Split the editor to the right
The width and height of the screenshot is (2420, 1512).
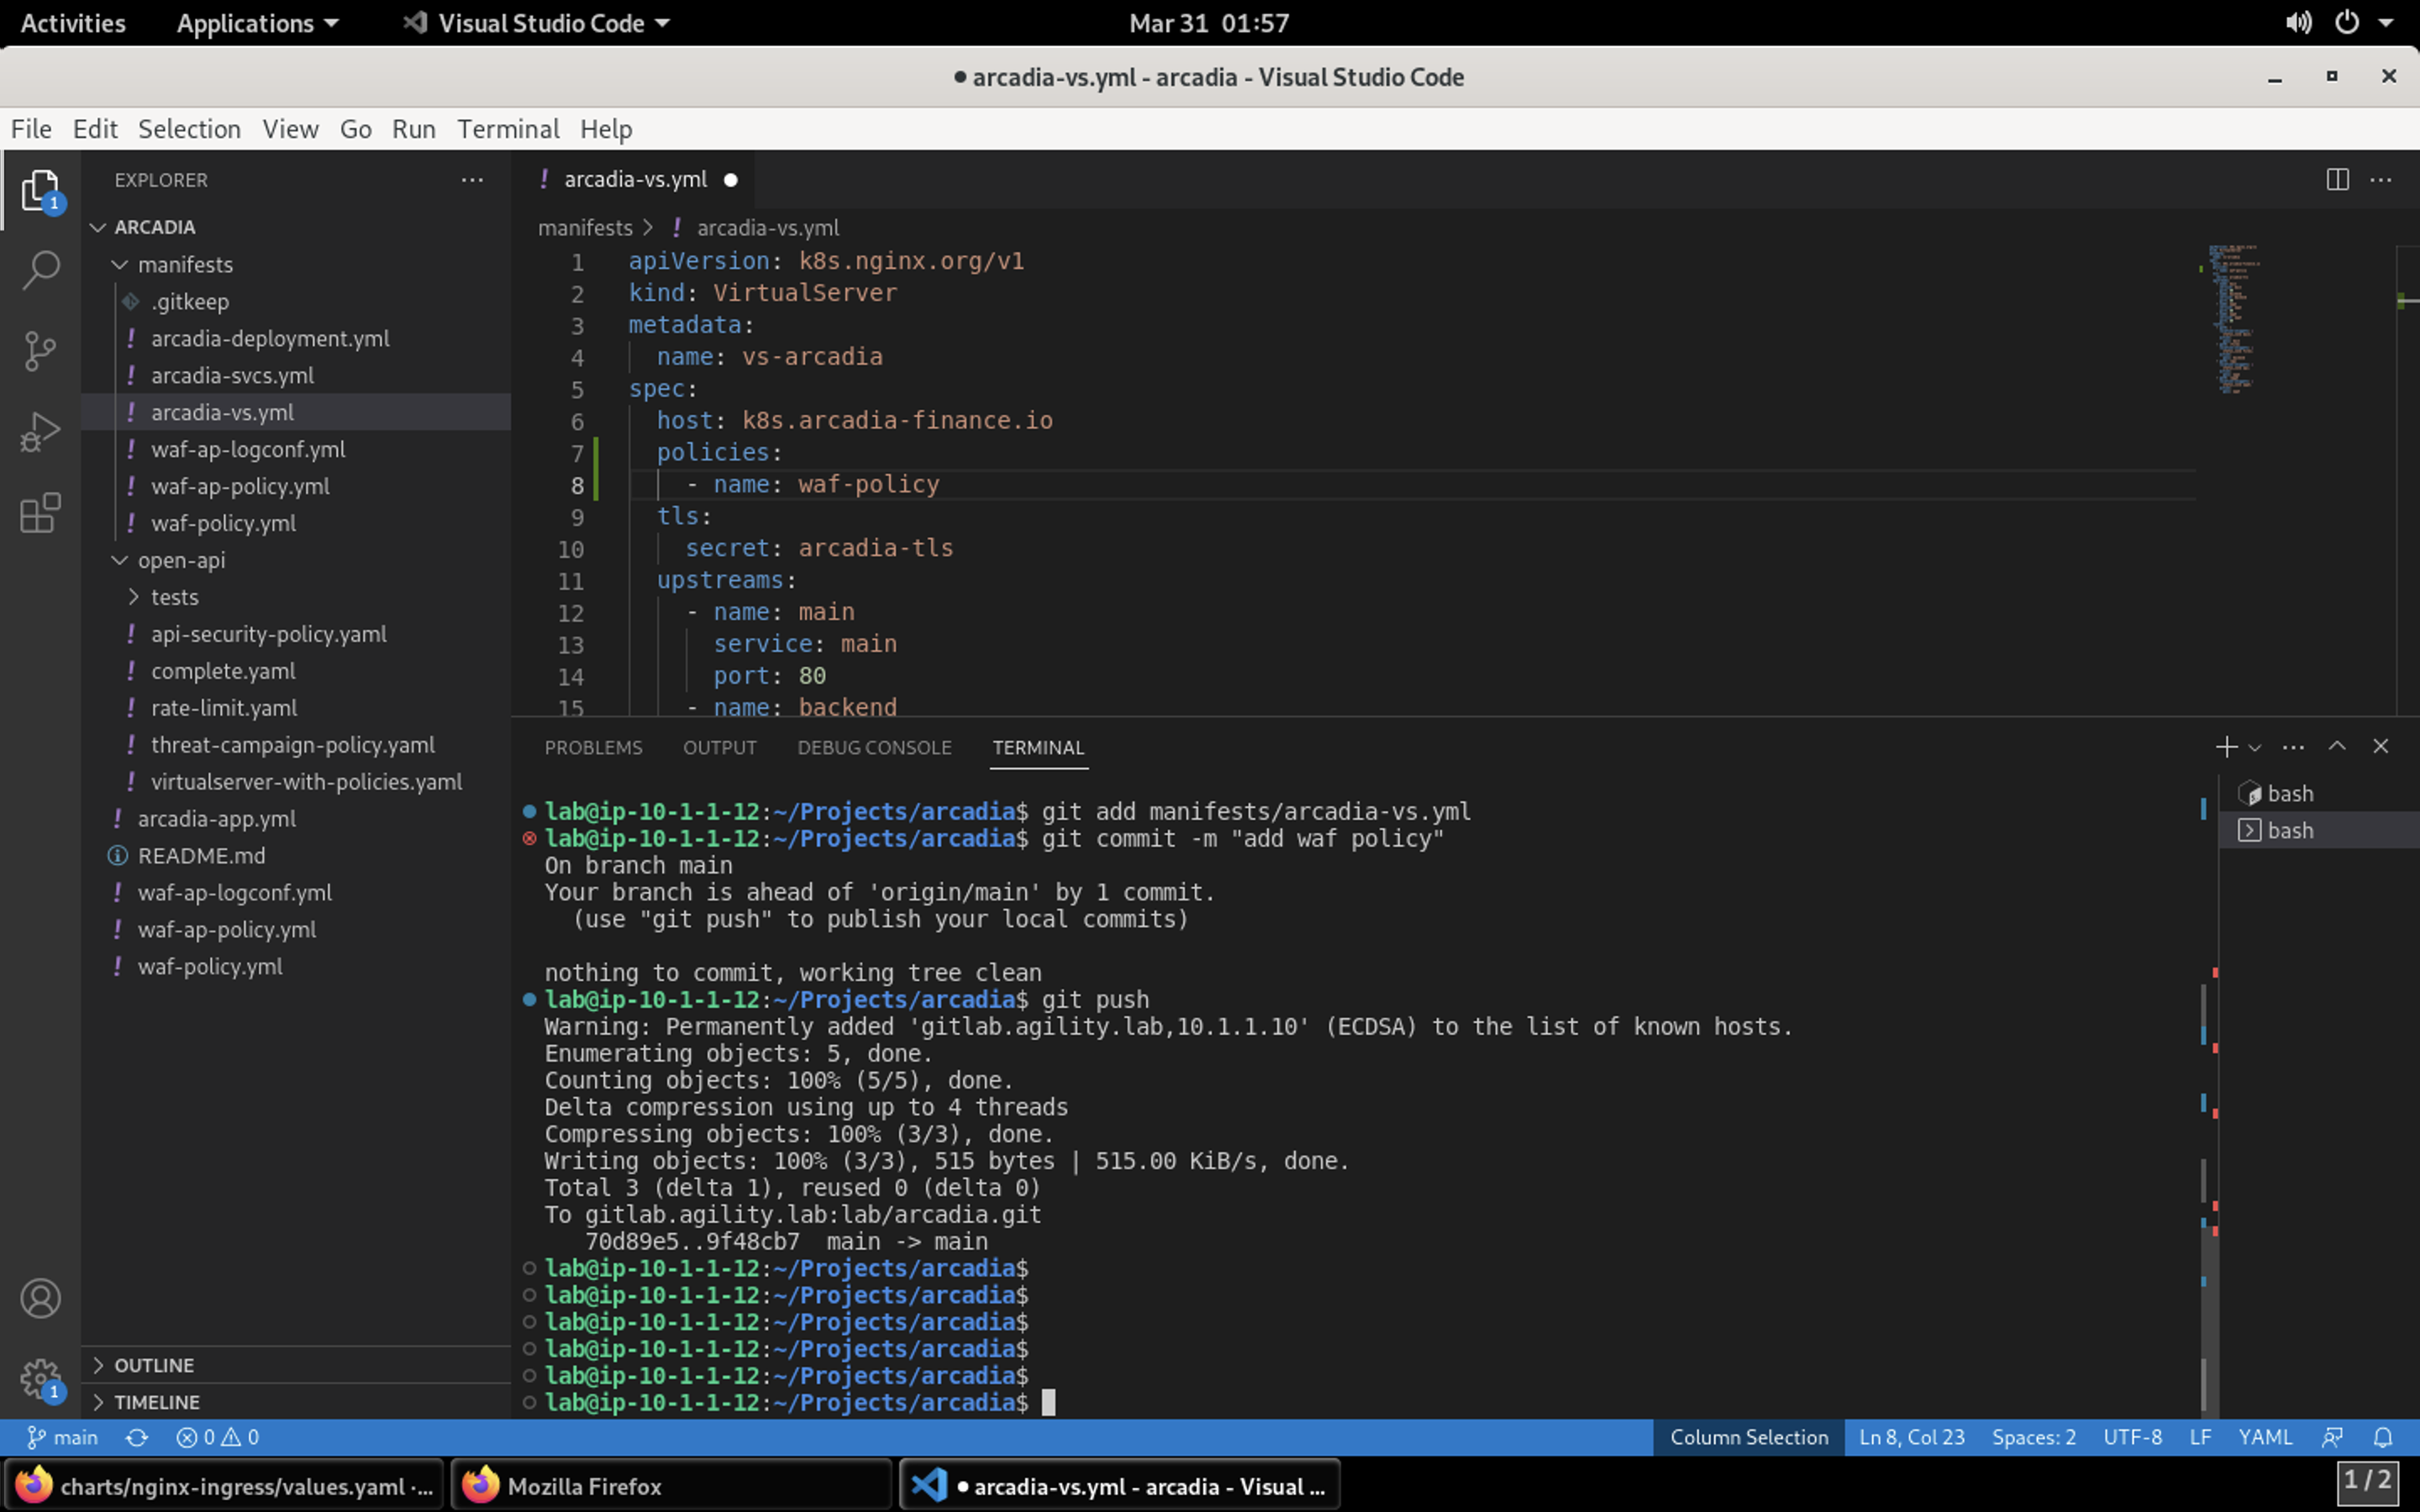[x=2337, y=180]
